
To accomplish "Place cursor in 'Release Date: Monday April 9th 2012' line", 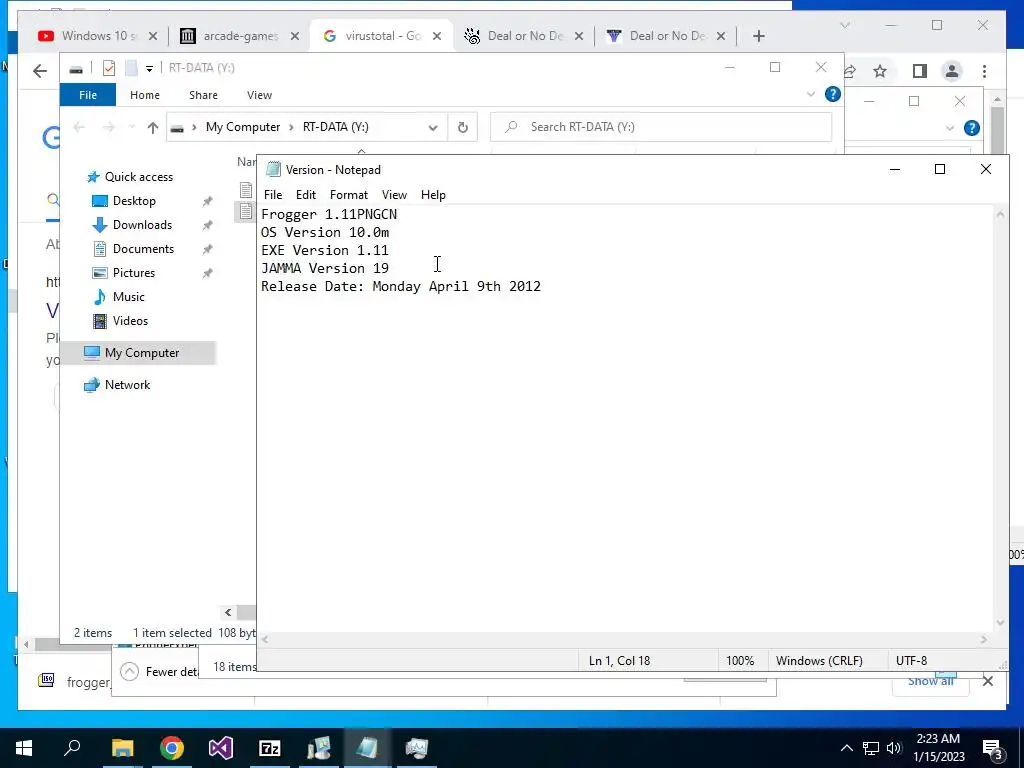I will pyautogui.click(x=400, y=286).
